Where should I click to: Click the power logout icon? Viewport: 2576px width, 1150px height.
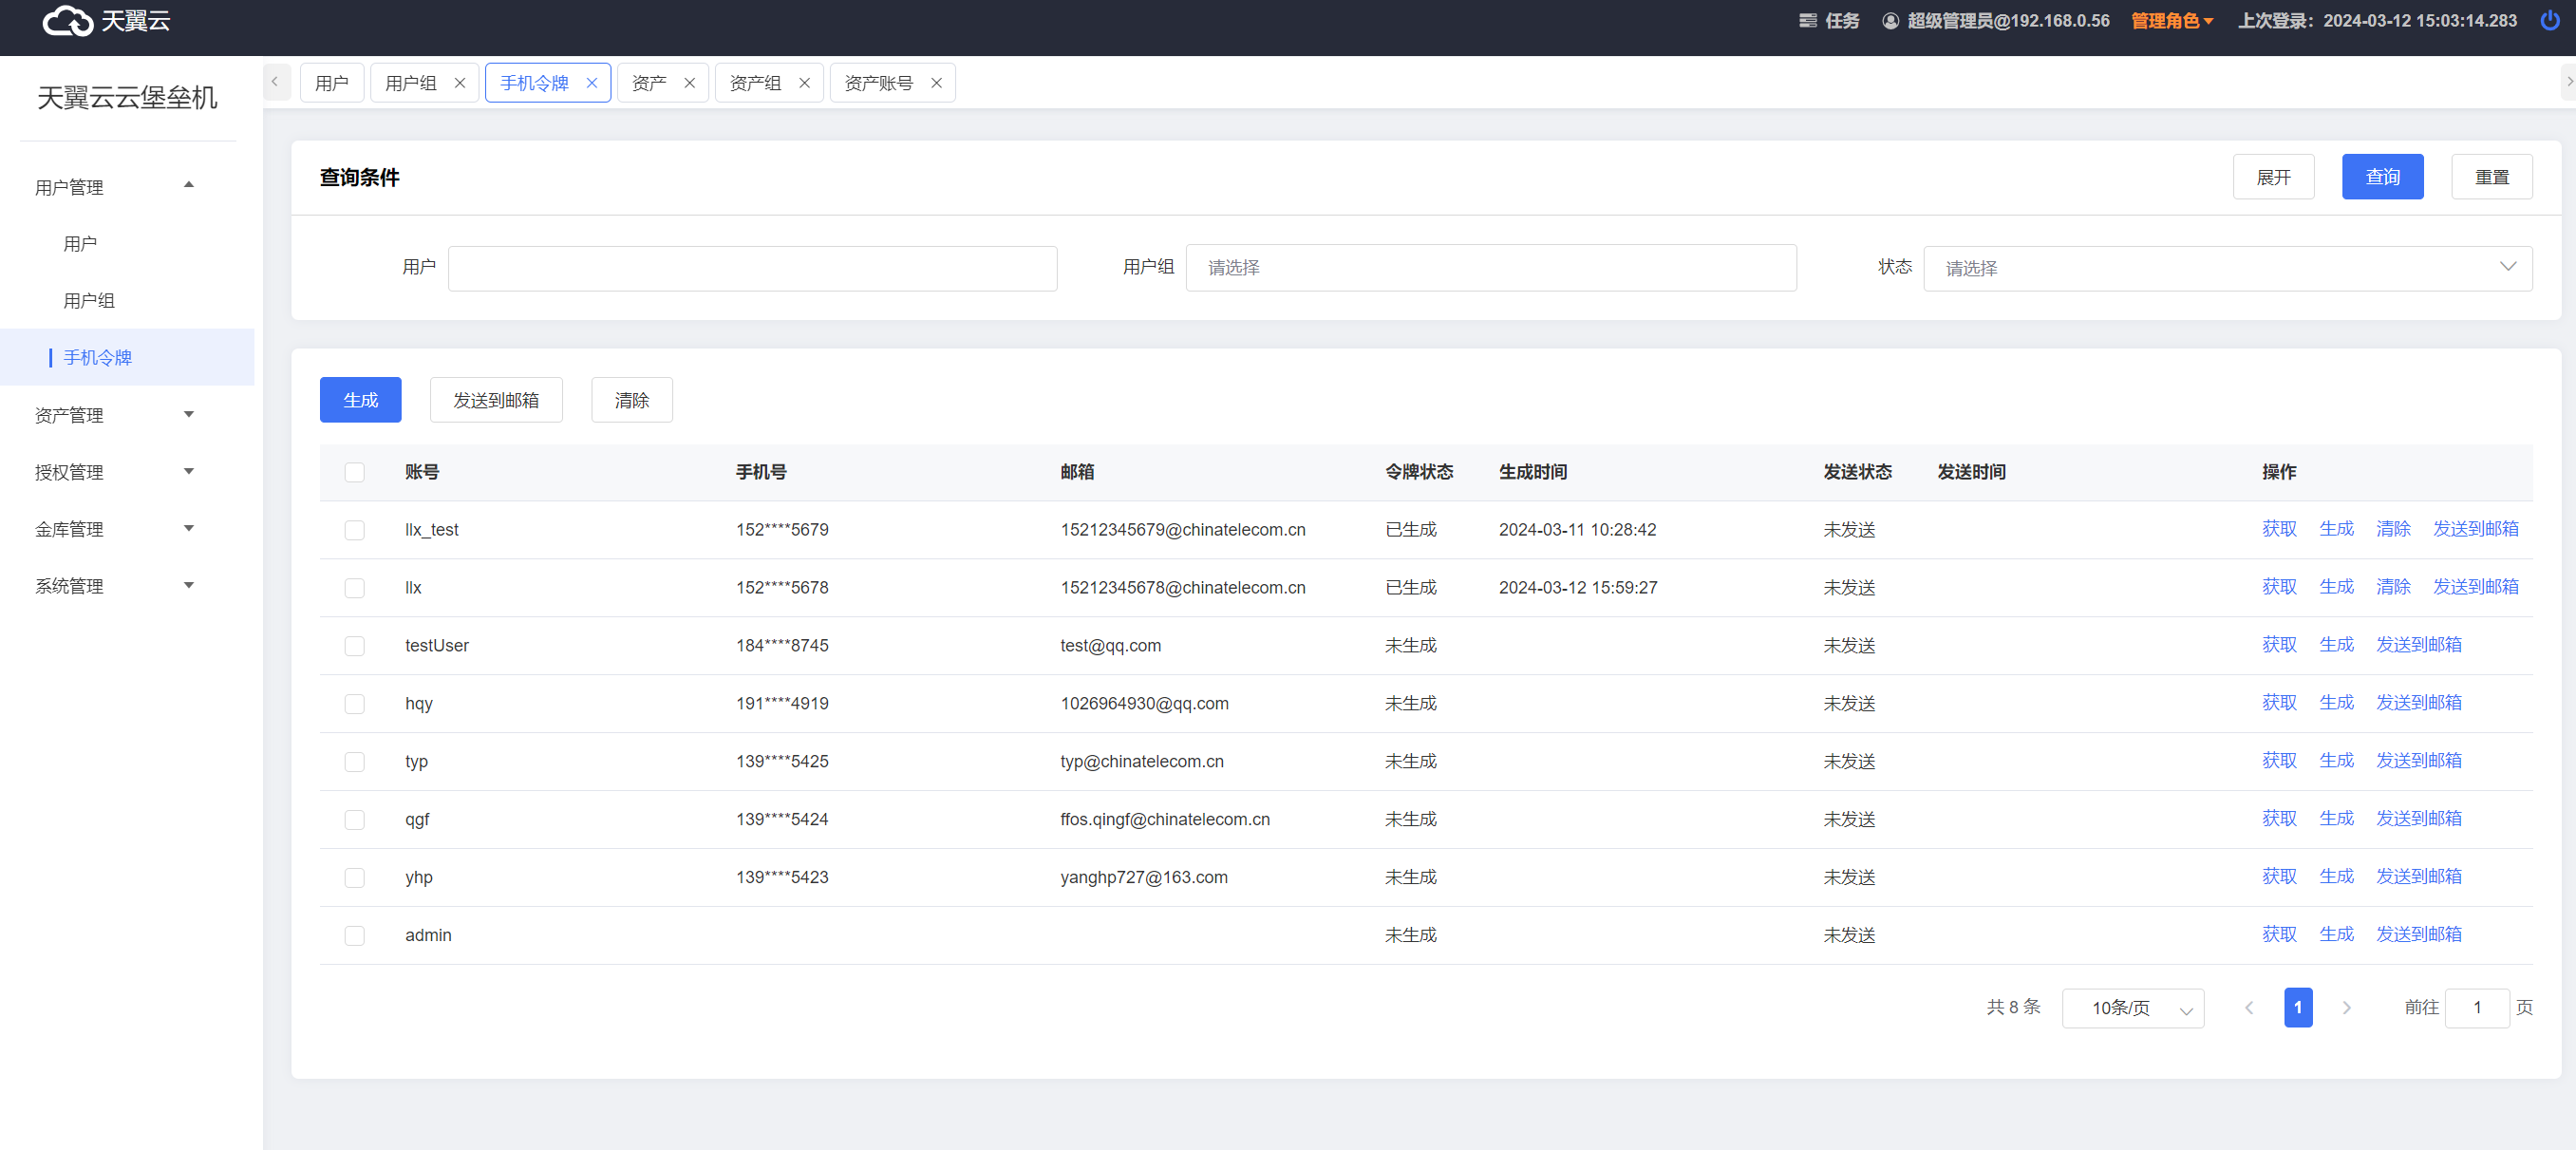click(2549, 21)
